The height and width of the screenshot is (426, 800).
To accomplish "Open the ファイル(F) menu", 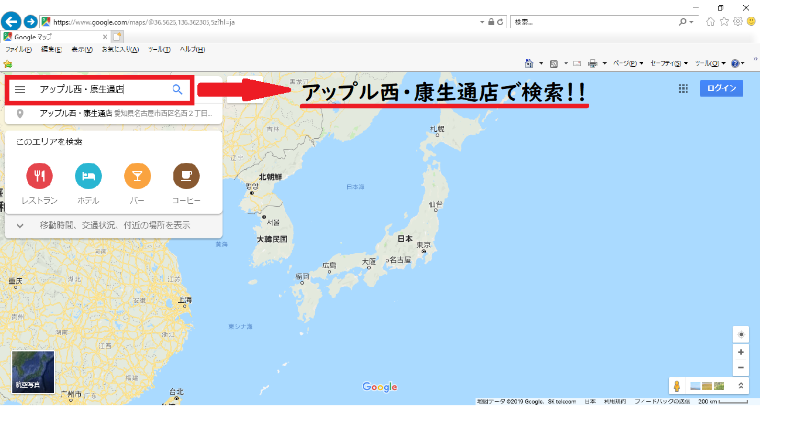I will [x=18, y=49].
